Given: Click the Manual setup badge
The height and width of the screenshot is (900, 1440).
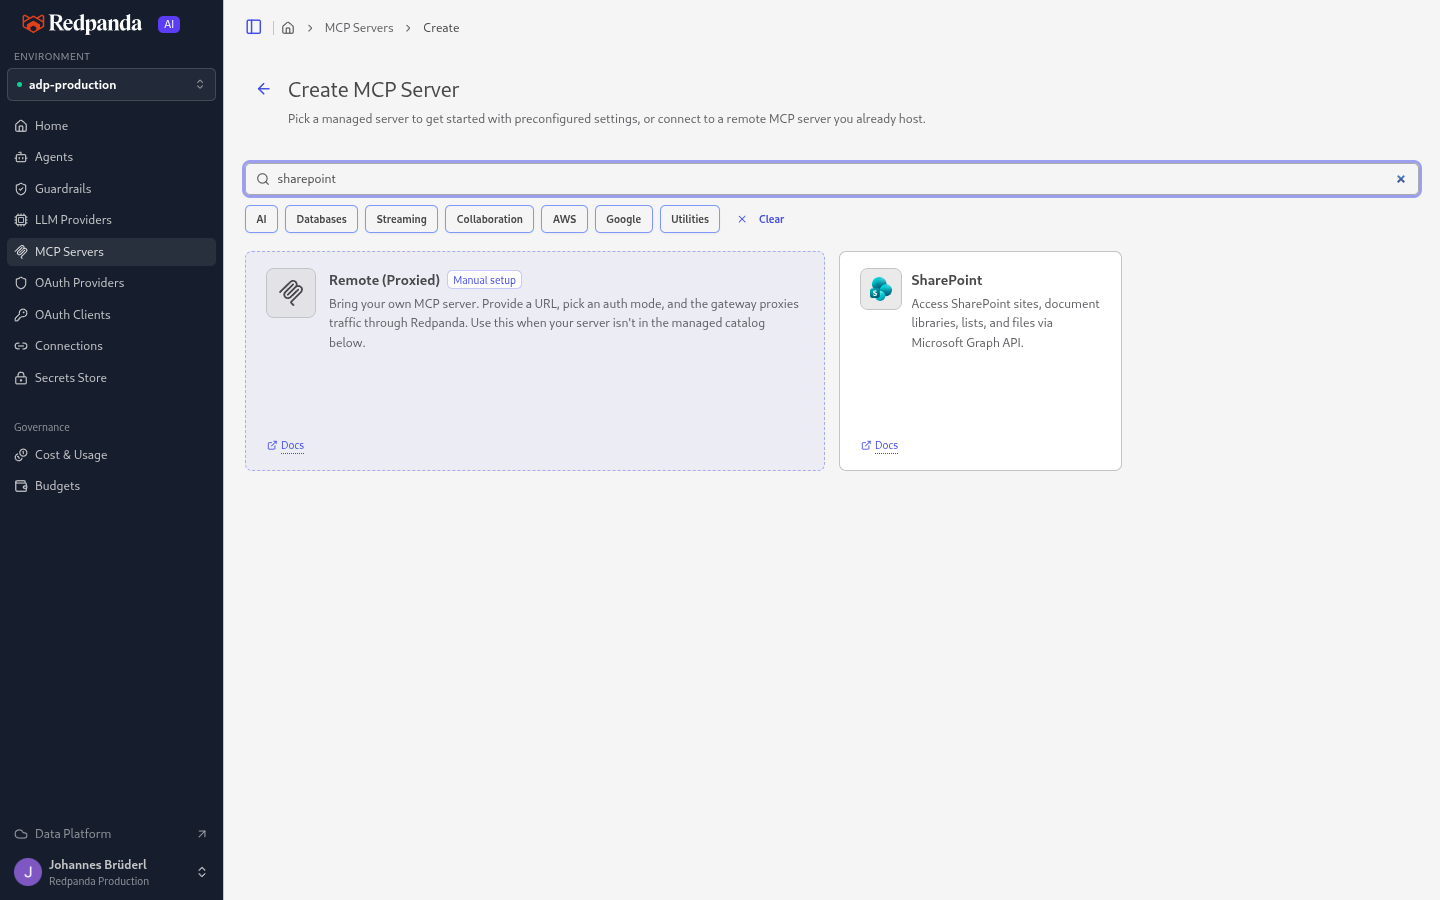Looking at the screenshot, I should [x=484, y=280].
